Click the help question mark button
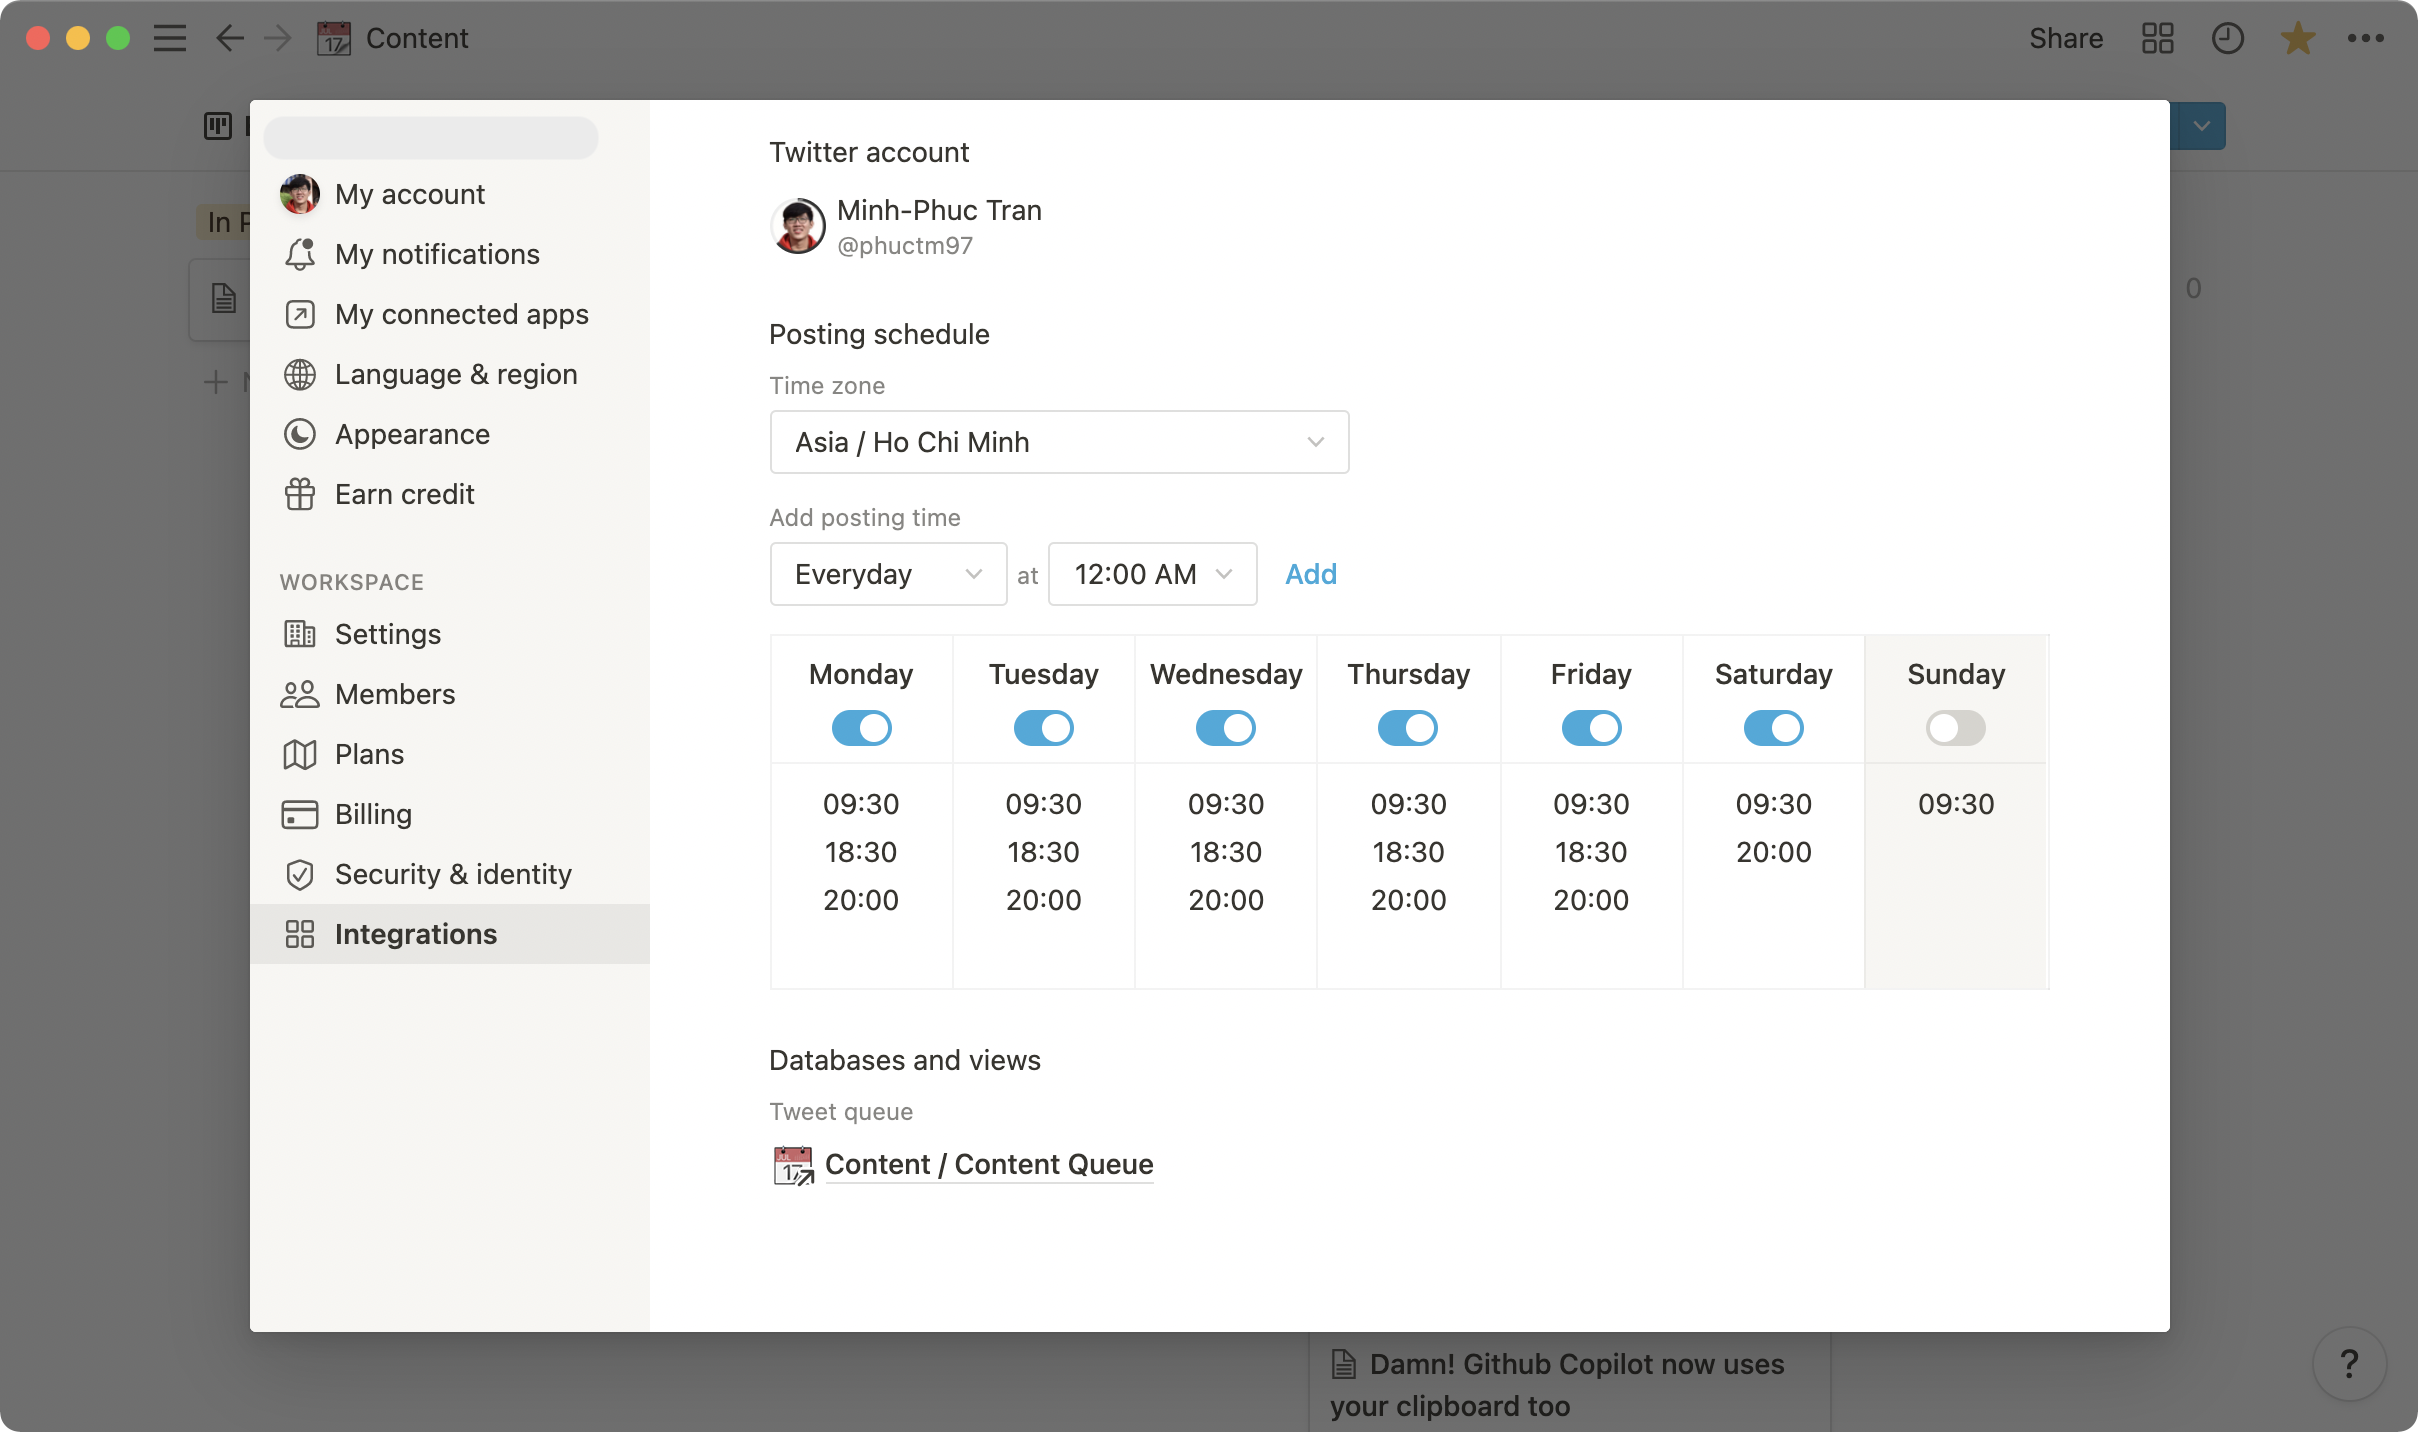2418x1432 pixels. coord(2349,1363)
